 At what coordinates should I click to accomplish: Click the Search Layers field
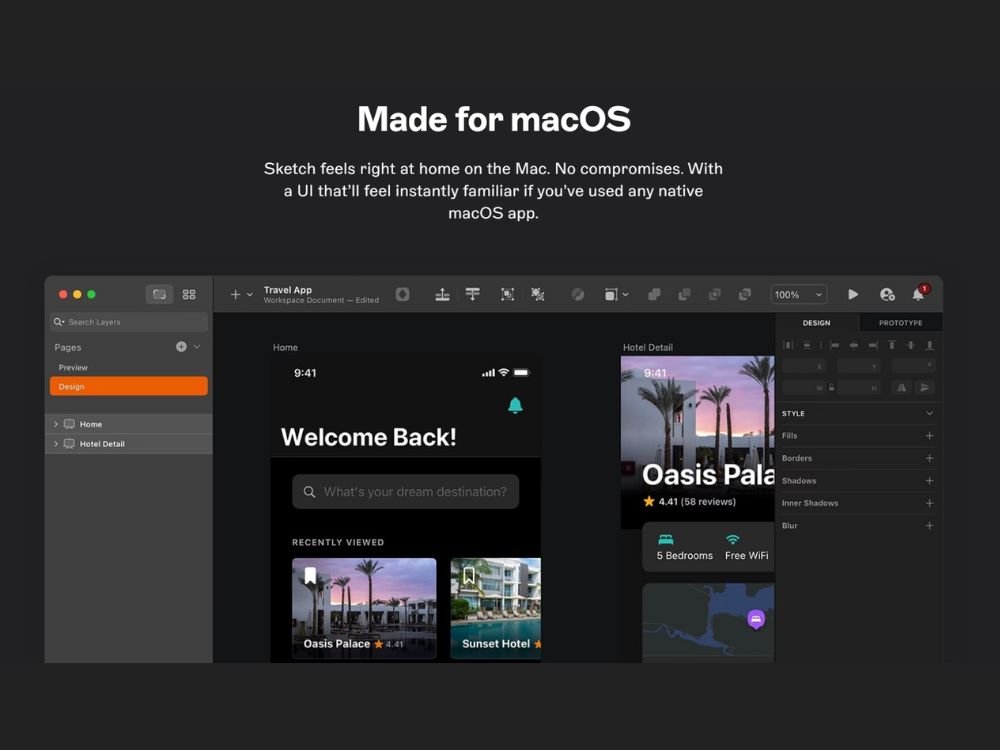129,322
